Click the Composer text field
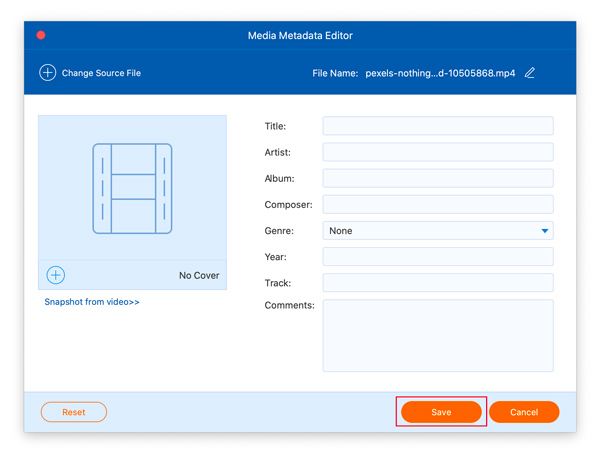 [x=437, y=204]
